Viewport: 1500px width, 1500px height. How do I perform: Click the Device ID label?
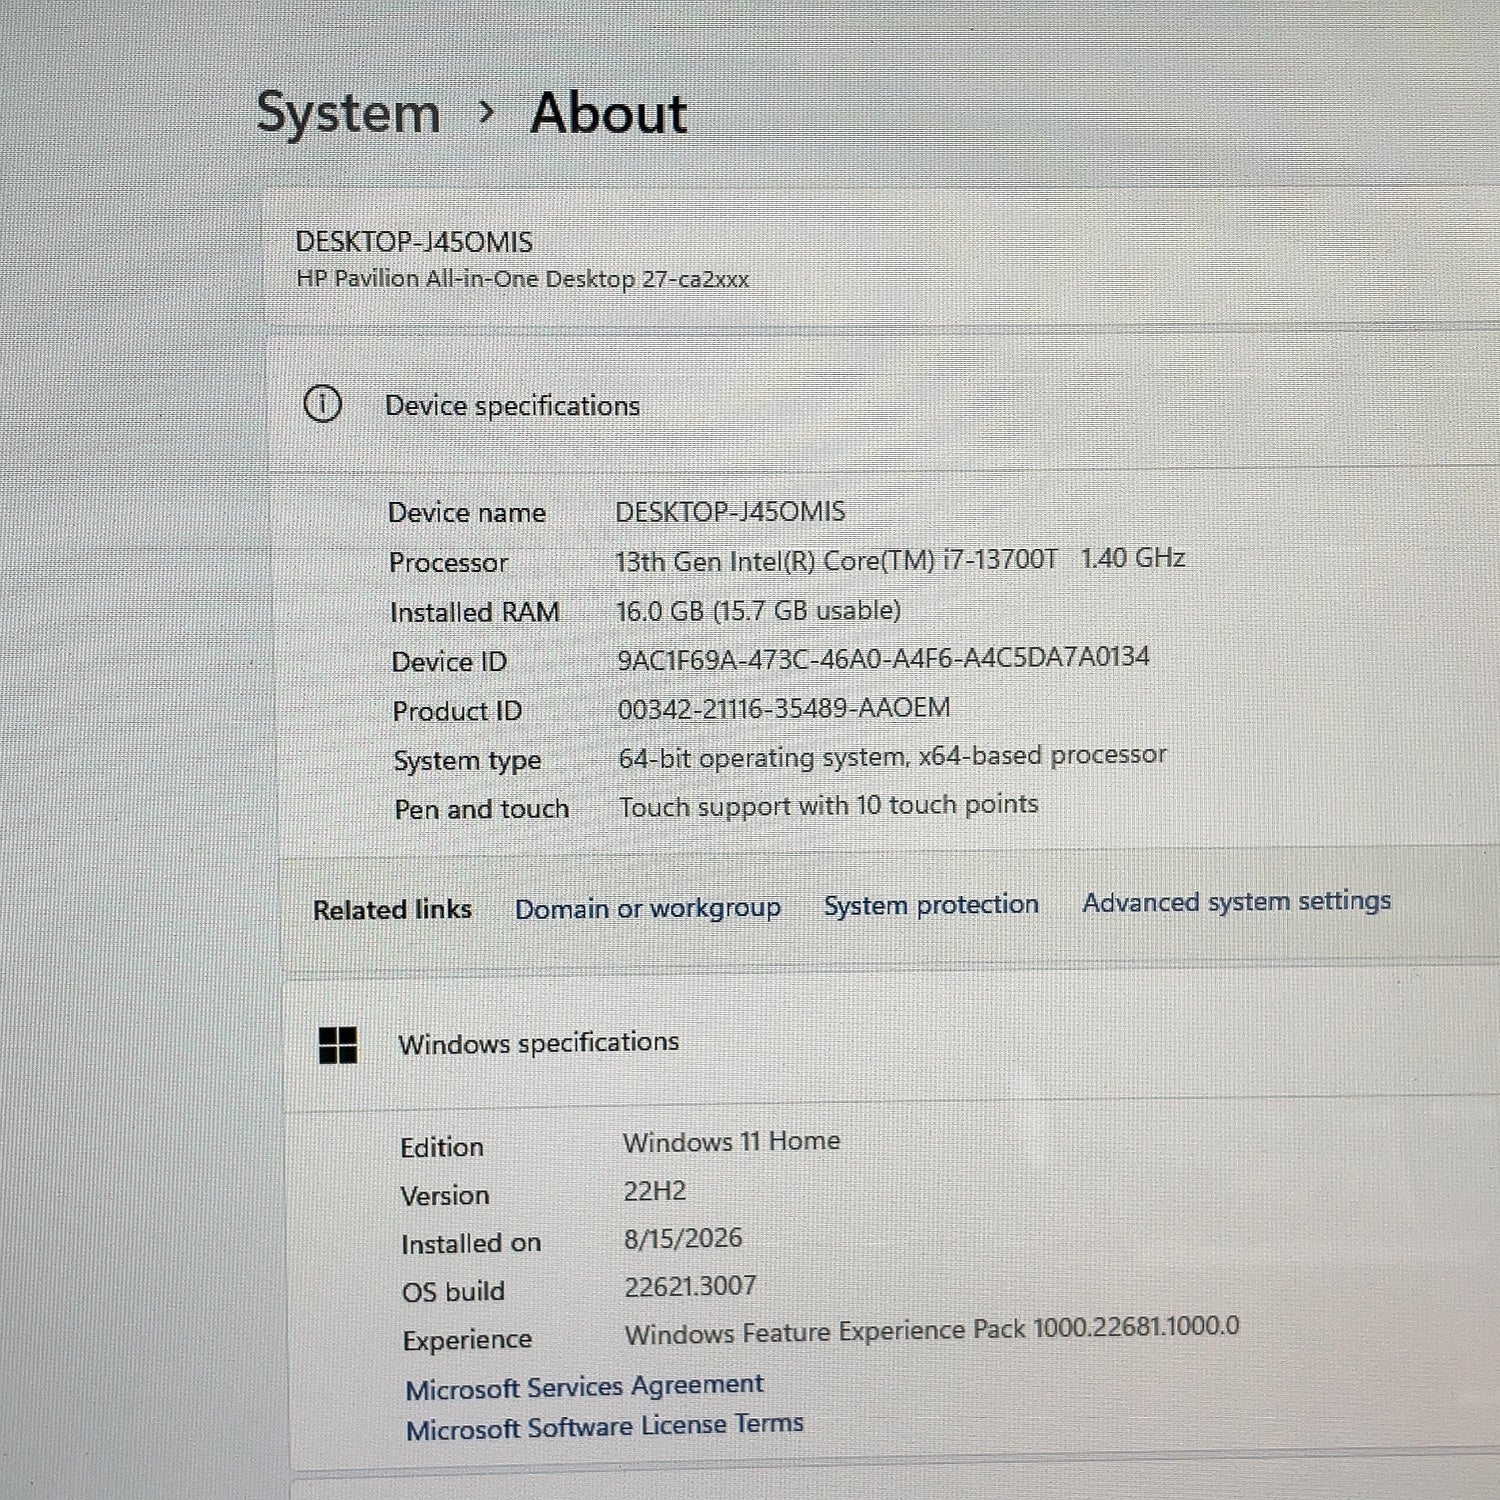pyautogui.click(x=449, y=662)
